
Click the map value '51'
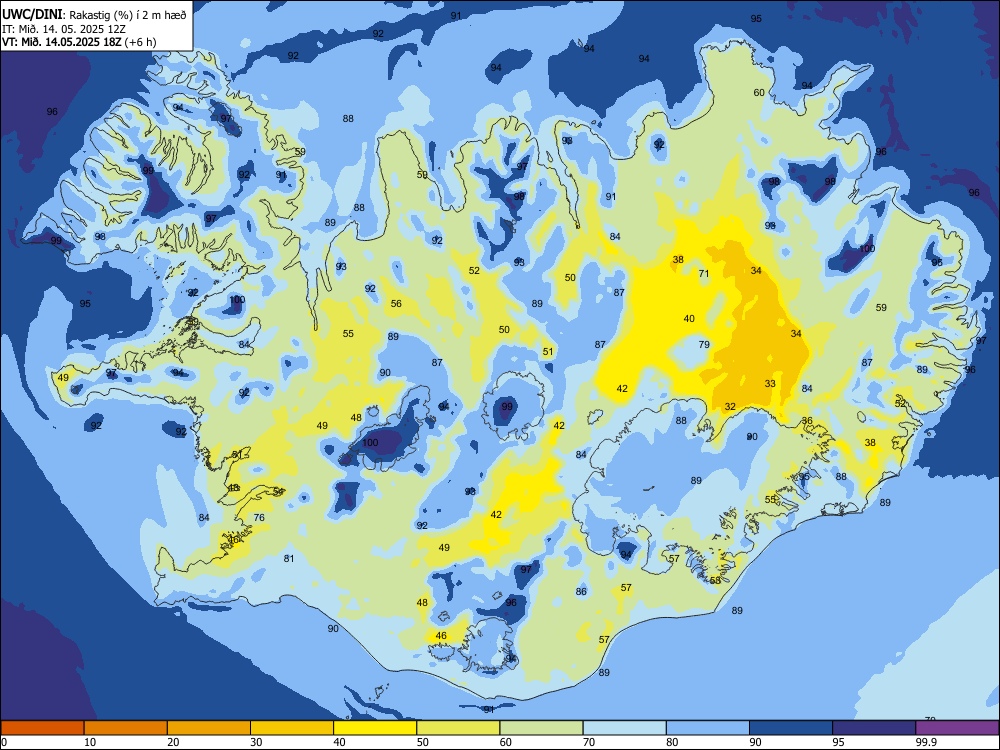[548, 351]
